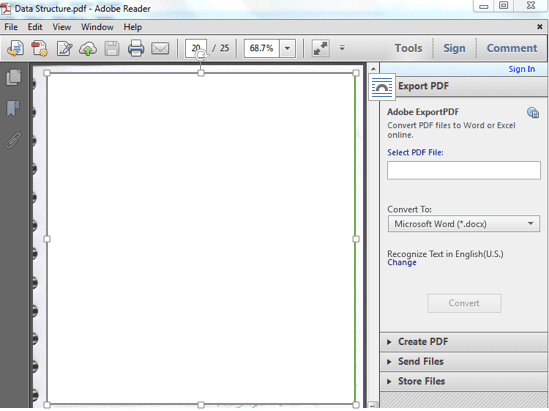Open the Bookmarks panel icon
Viewport: 549px width, 411px height.
coord(13,109)
